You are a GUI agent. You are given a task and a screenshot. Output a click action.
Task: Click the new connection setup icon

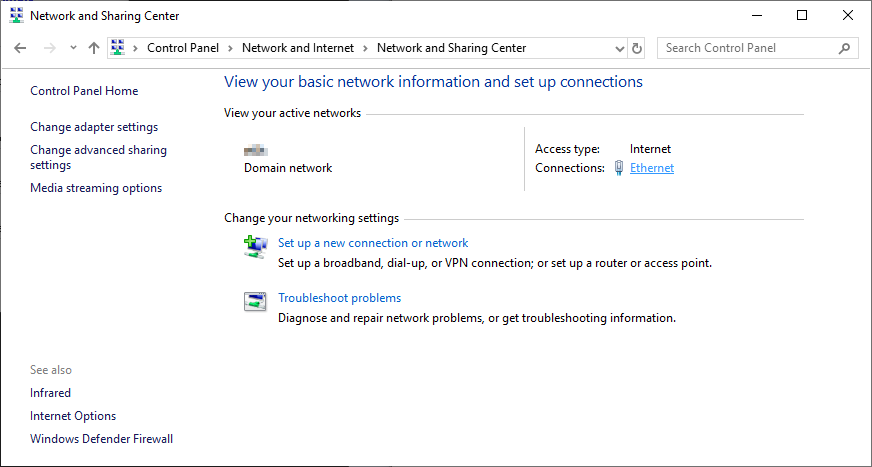[255, 247]
